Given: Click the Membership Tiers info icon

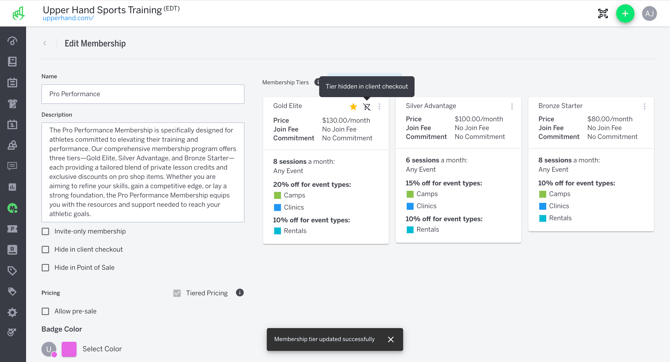Looking at the screenshot, I should [x=317, y=82].
